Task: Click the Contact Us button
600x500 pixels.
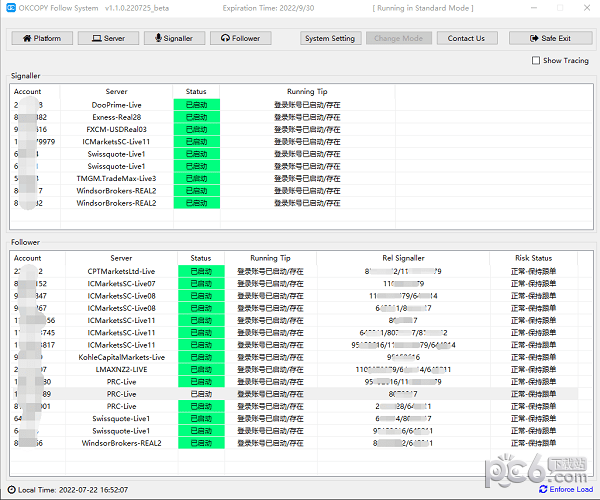Action: [x=466, y=39]
